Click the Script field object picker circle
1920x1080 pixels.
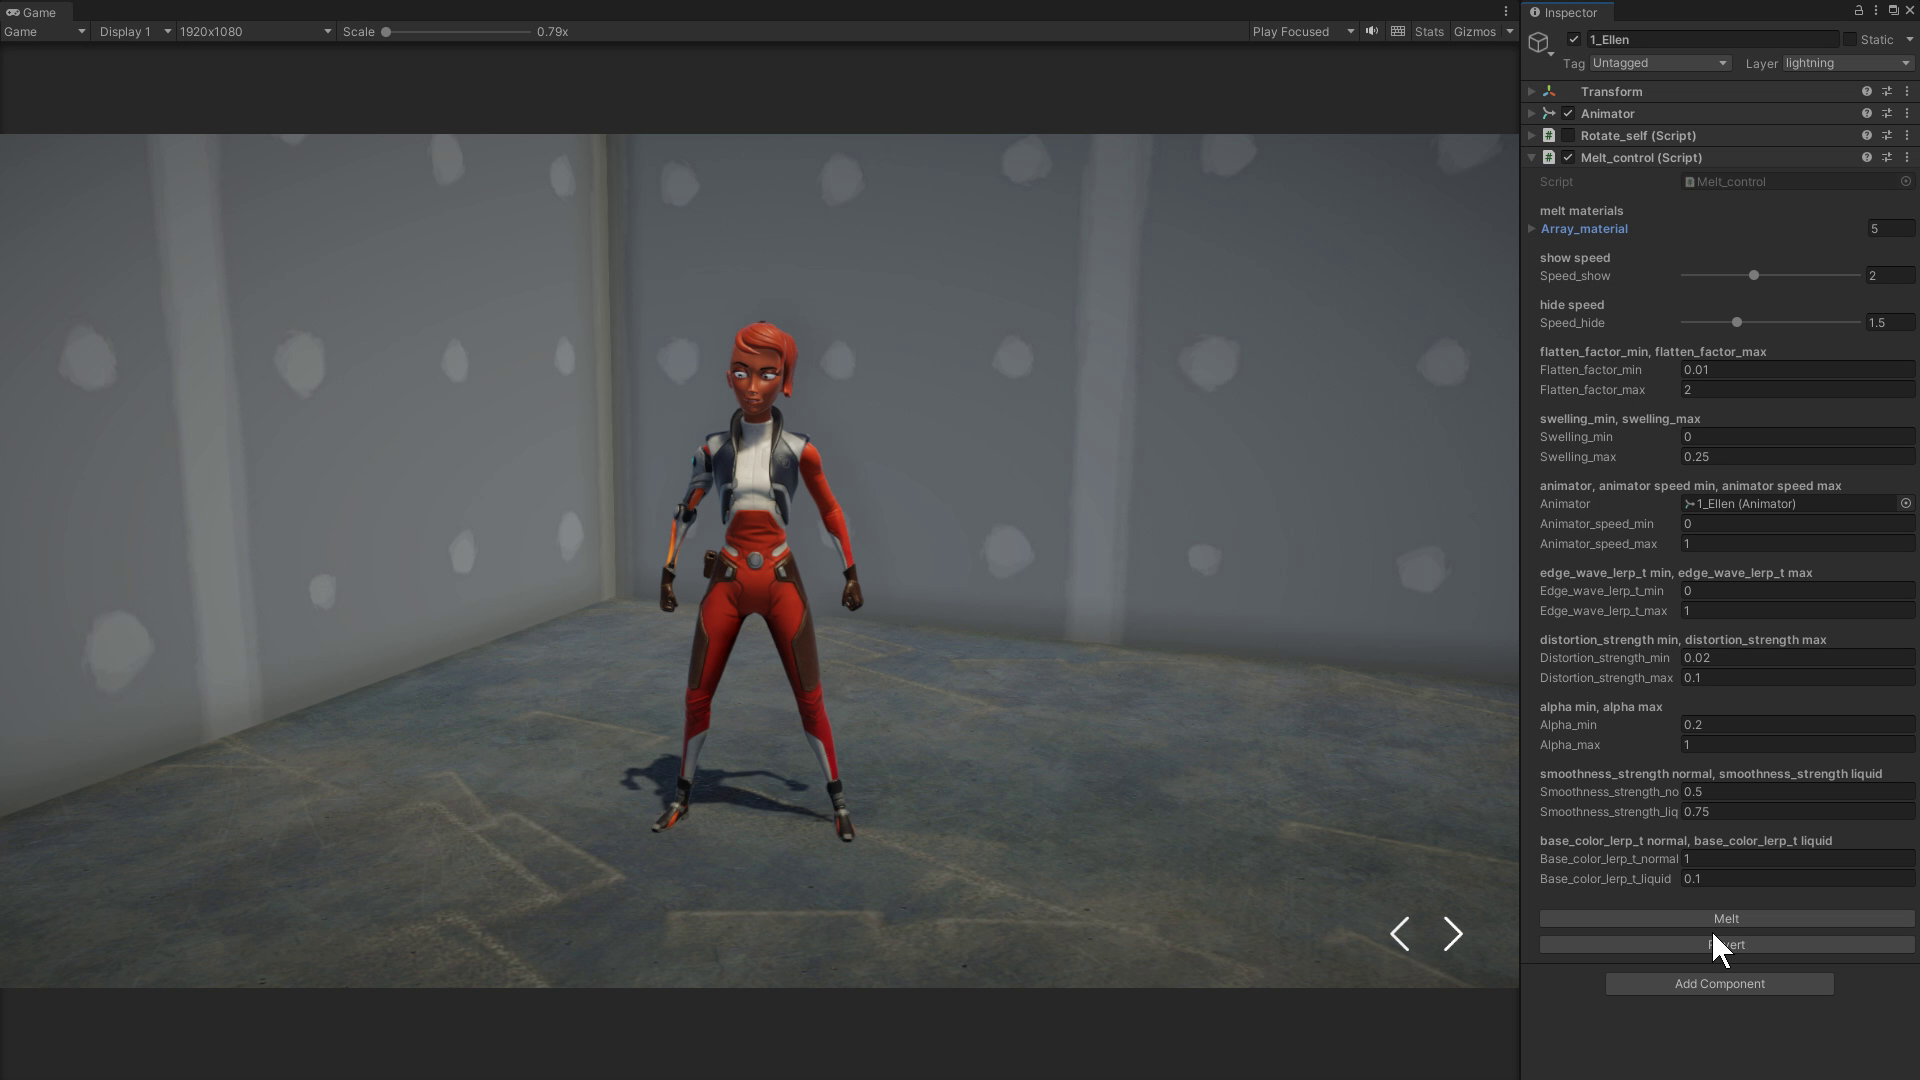pos(1906,181)
